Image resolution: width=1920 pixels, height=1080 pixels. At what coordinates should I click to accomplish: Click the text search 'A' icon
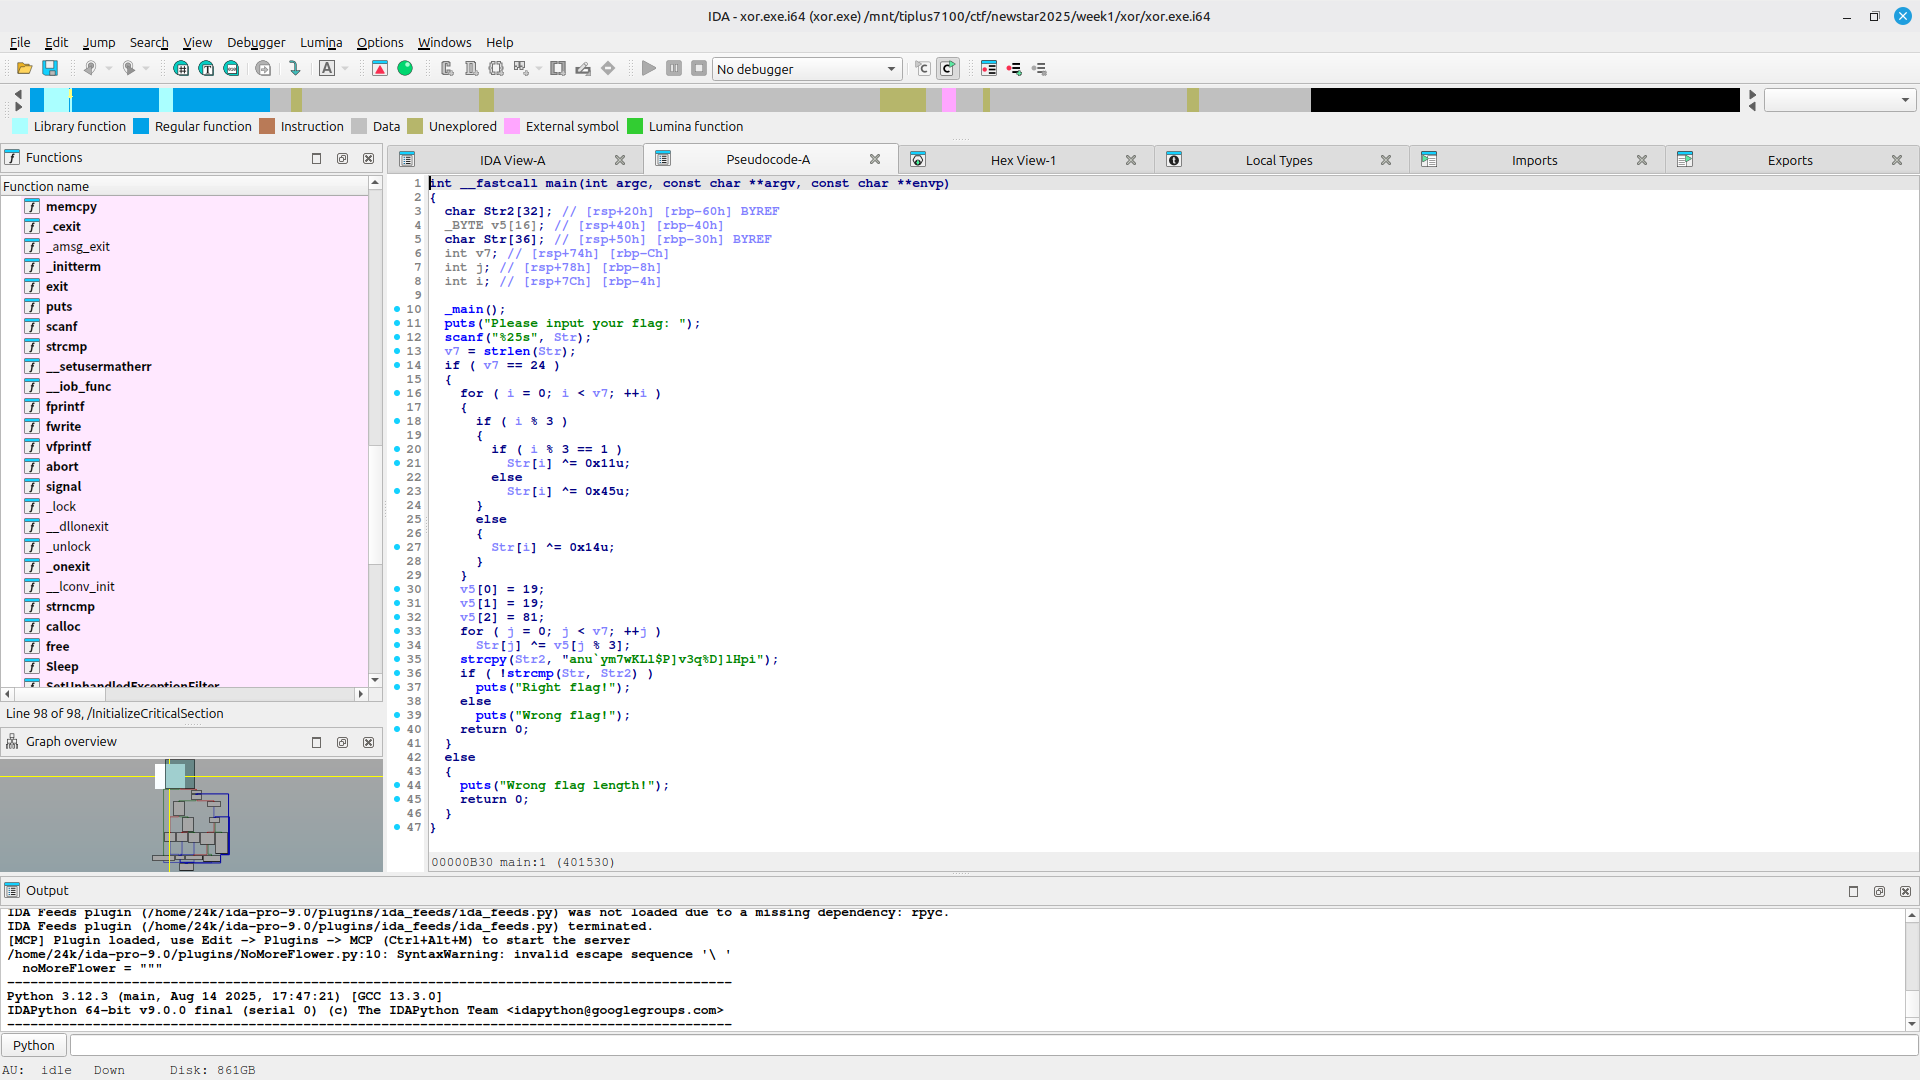pyautogui.click(x=327, y=68)
